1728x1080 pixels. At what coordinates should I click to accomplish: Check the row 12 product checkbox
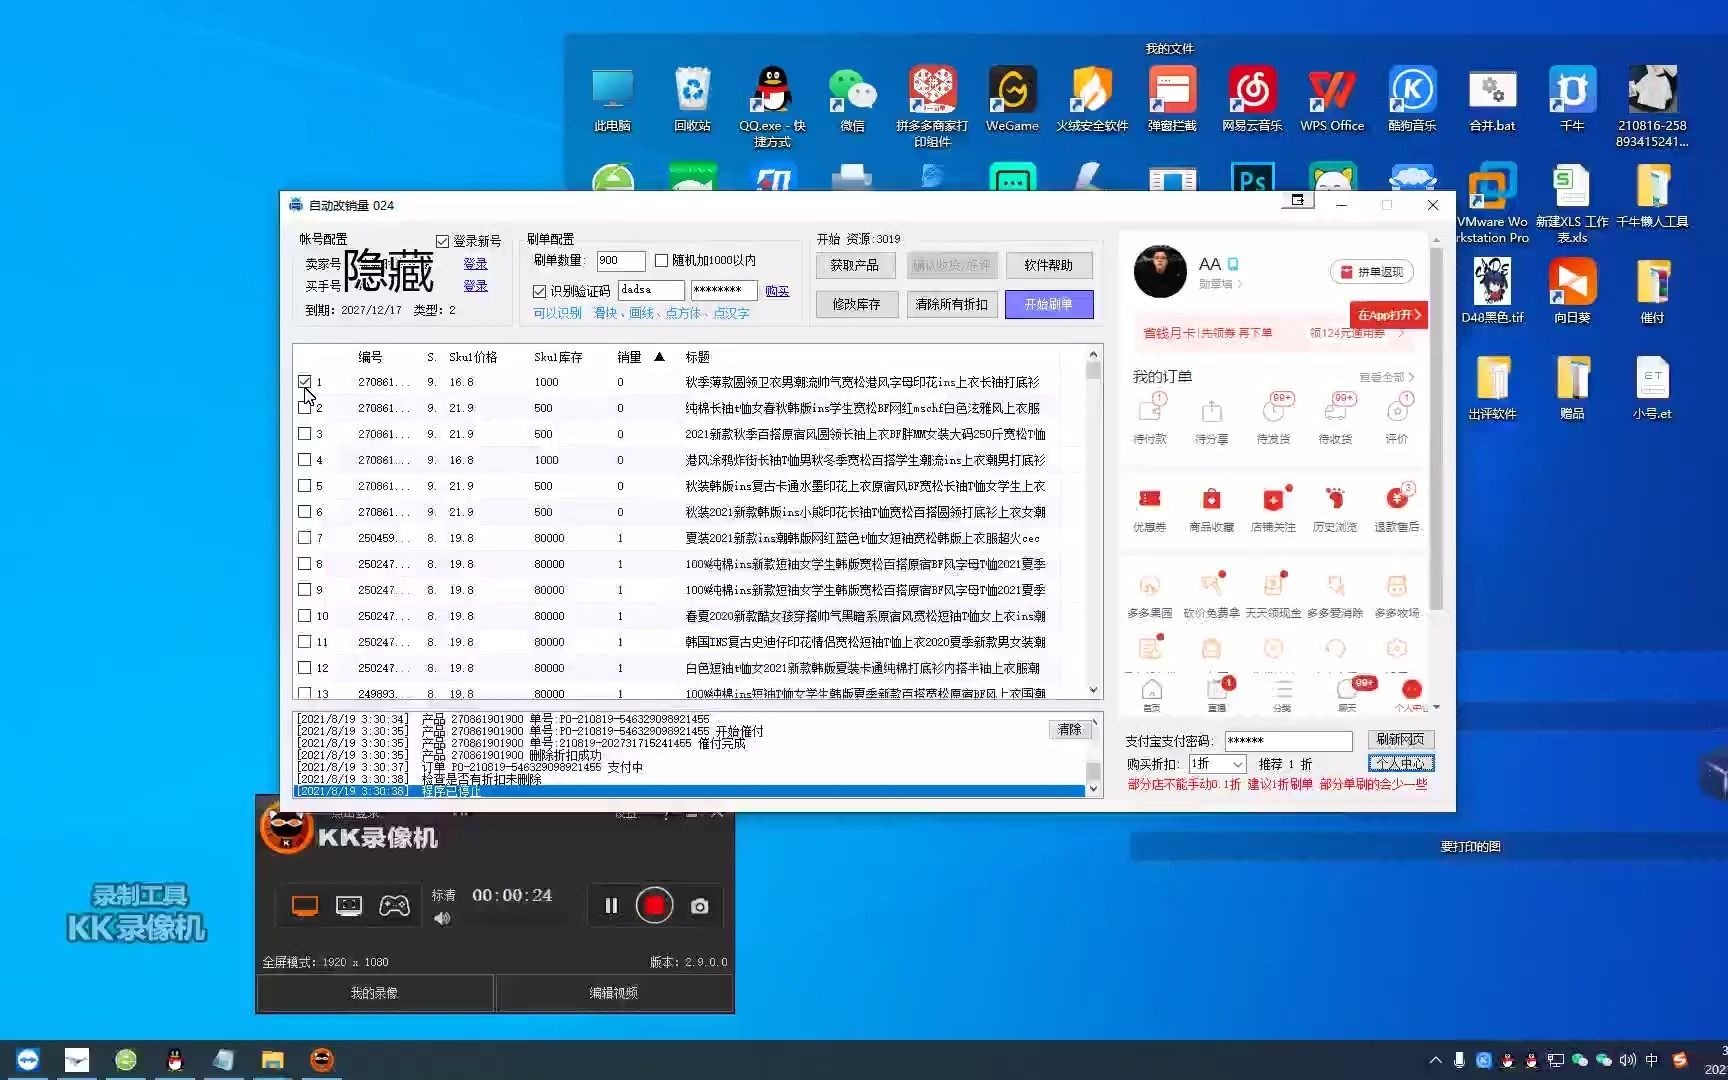click(304, 668)
